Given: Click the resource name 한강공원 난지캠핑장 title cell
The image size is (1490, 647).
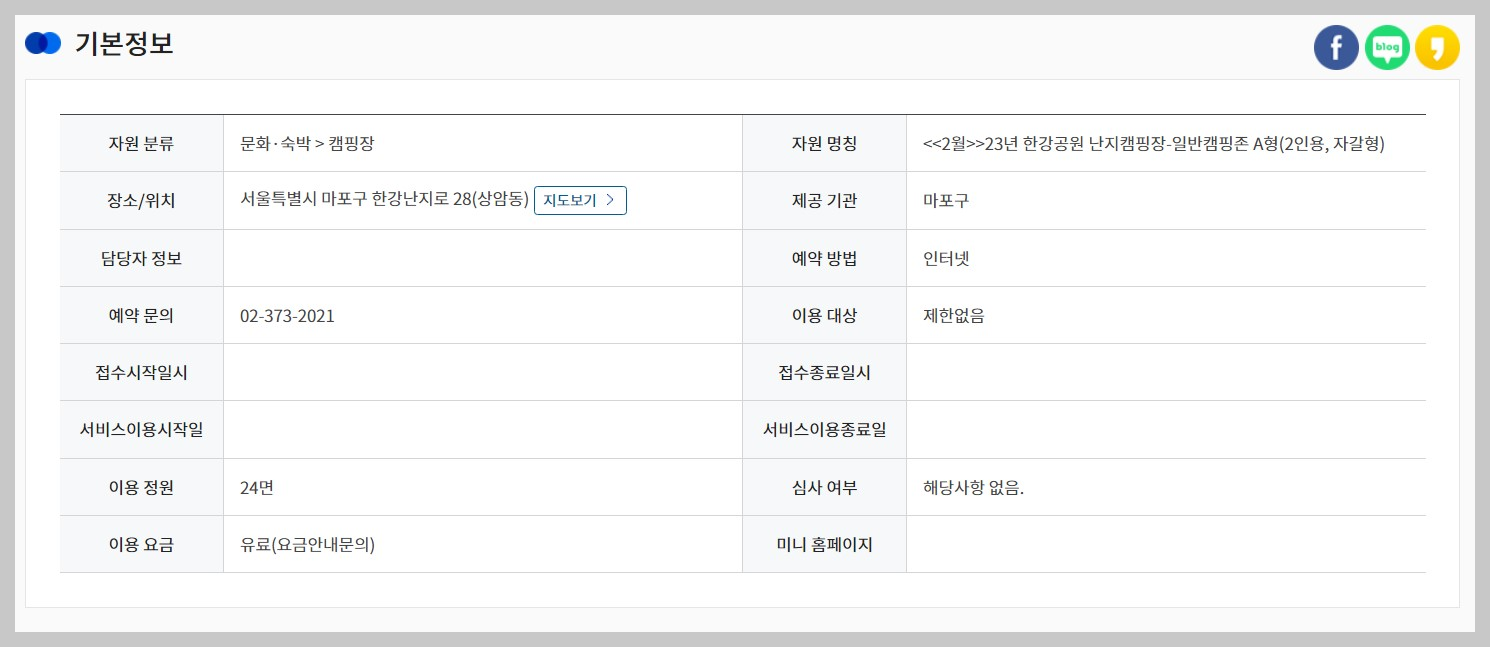Looking at the screenshot, I should pos(1153,143).
